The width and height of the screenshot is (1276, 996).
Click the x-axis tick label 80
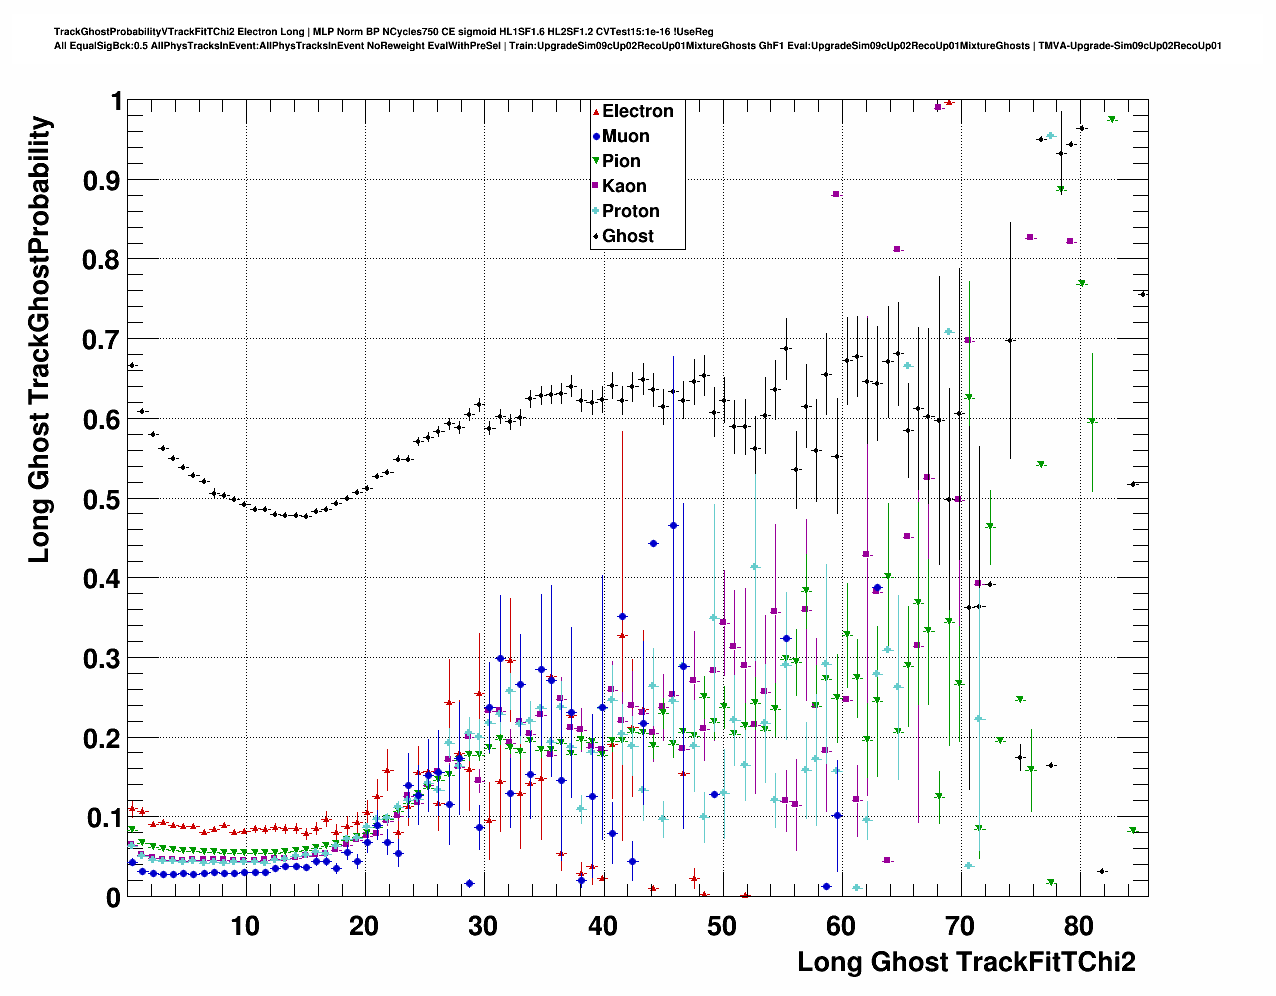click(1079, 926)
